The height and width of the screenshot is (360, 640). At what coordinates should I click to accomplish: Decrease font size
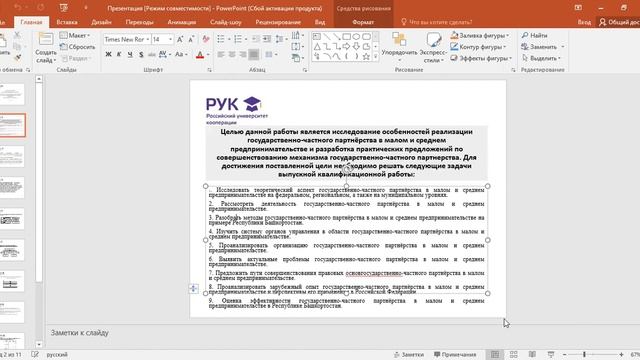(191, 39)
